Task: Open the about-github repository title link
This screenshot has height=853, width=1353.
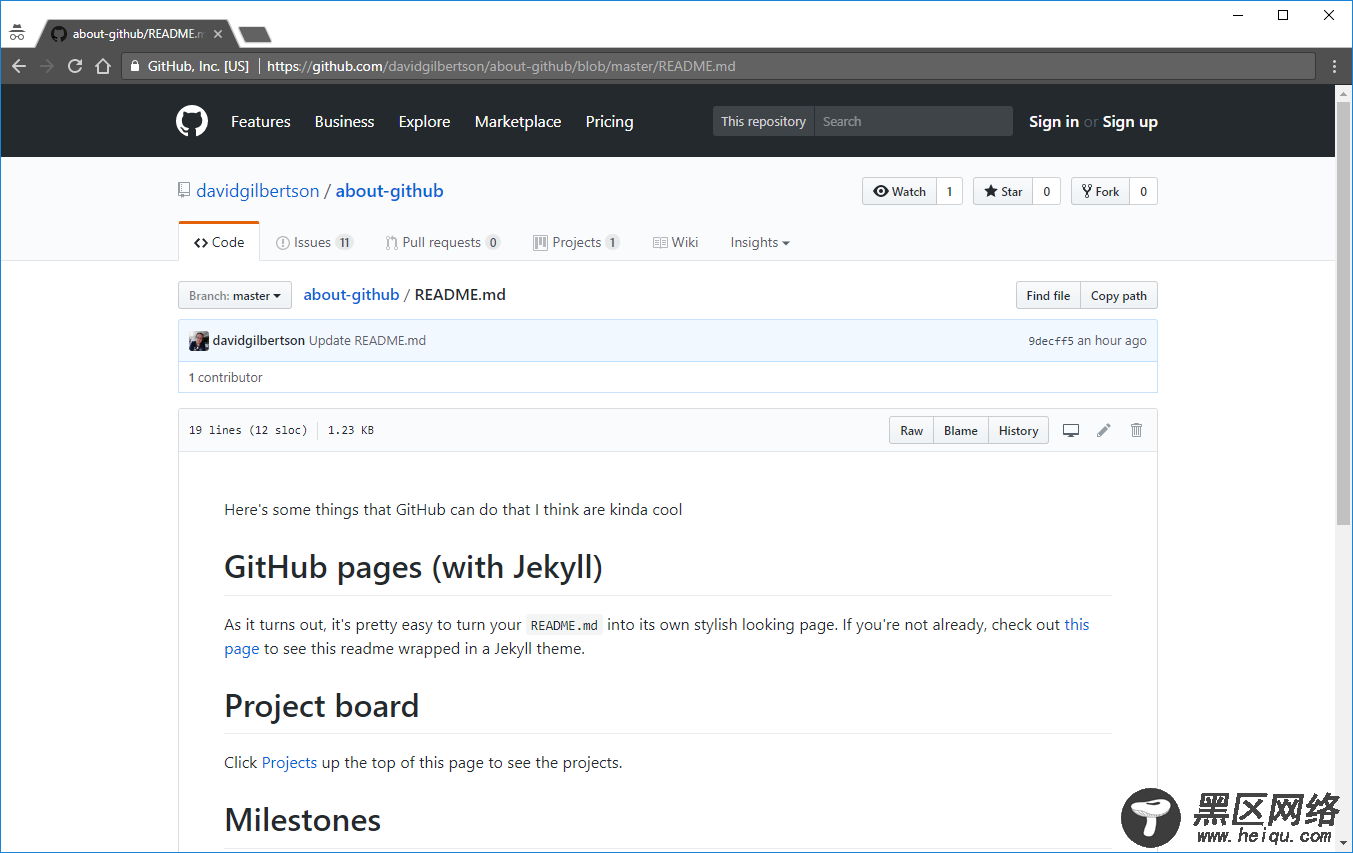Action: click(x=389, y=190)
